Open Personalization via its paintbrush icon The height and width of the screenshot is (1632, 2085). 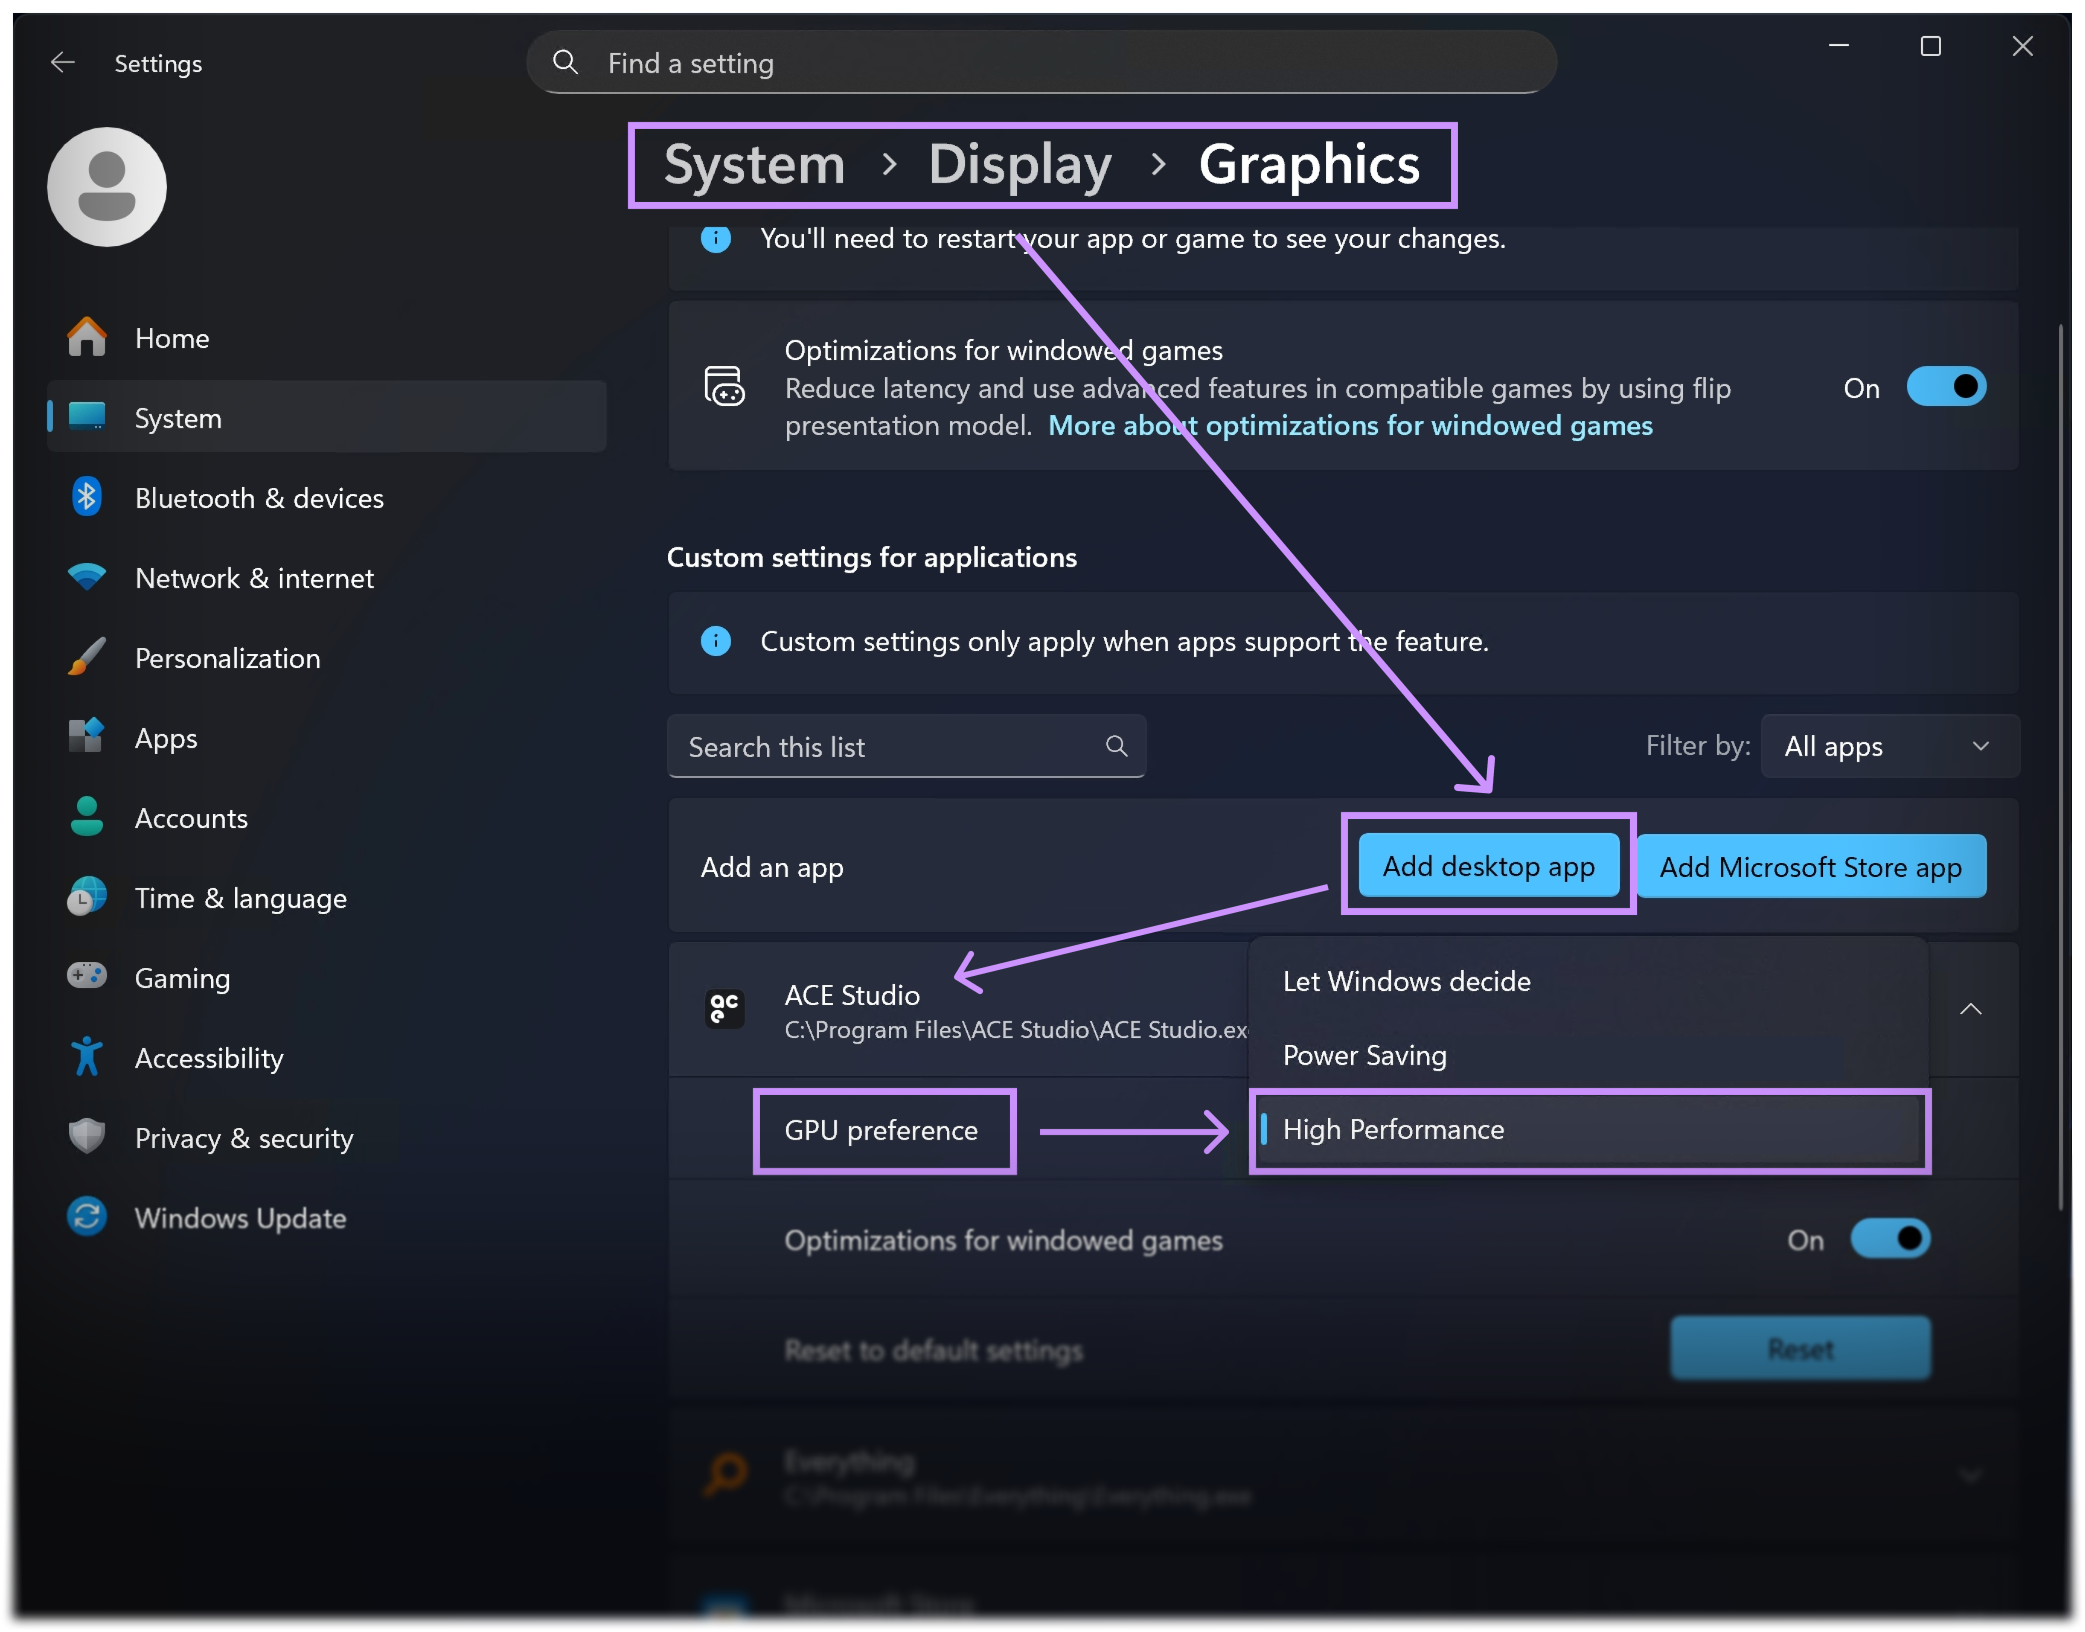pyautogui.click(x=87, y=657)
